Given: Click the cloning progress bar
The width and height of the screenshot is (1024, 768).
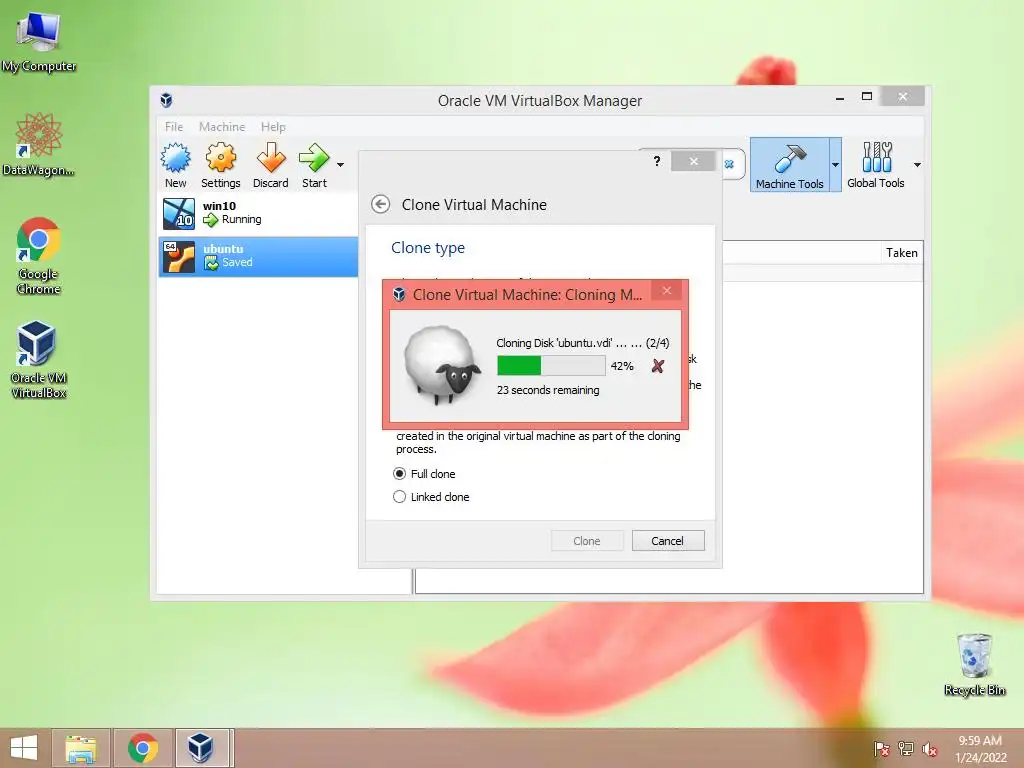Looking at the screenshot, I should pos(551,366).
